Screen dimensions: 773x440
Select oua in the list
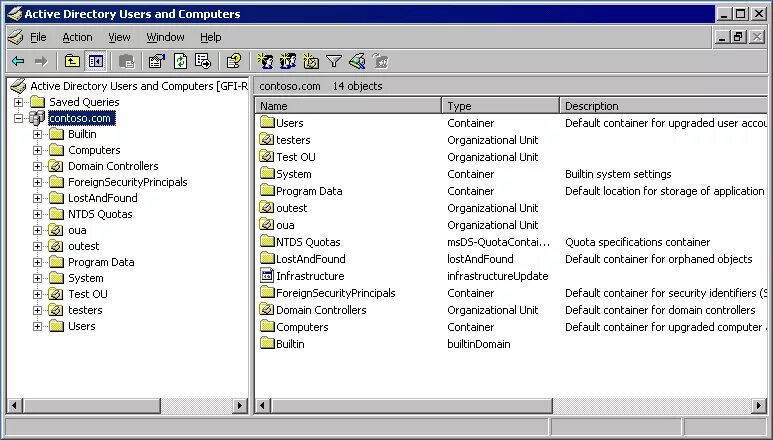pyautogui.click(x=285, y=225)
